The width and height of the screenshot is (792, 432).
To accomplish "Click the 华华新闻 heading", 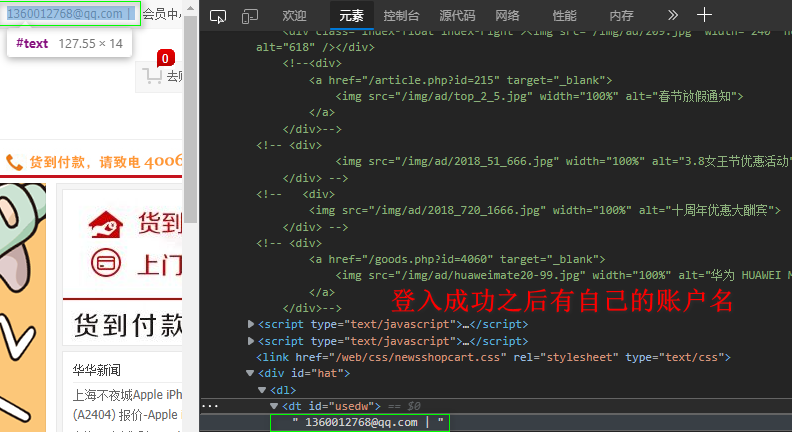I will (96, 370).
